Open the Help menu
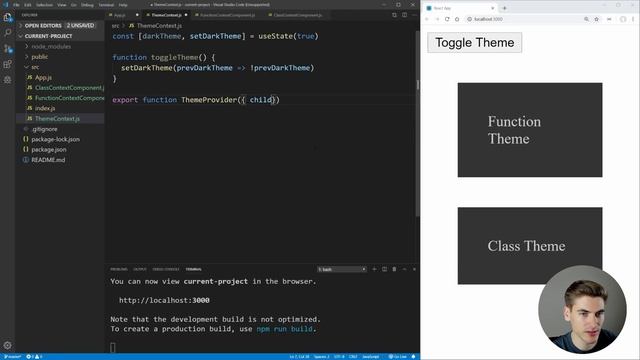The image size is (640, 360). pyautogui.click(x=123, y=5)
